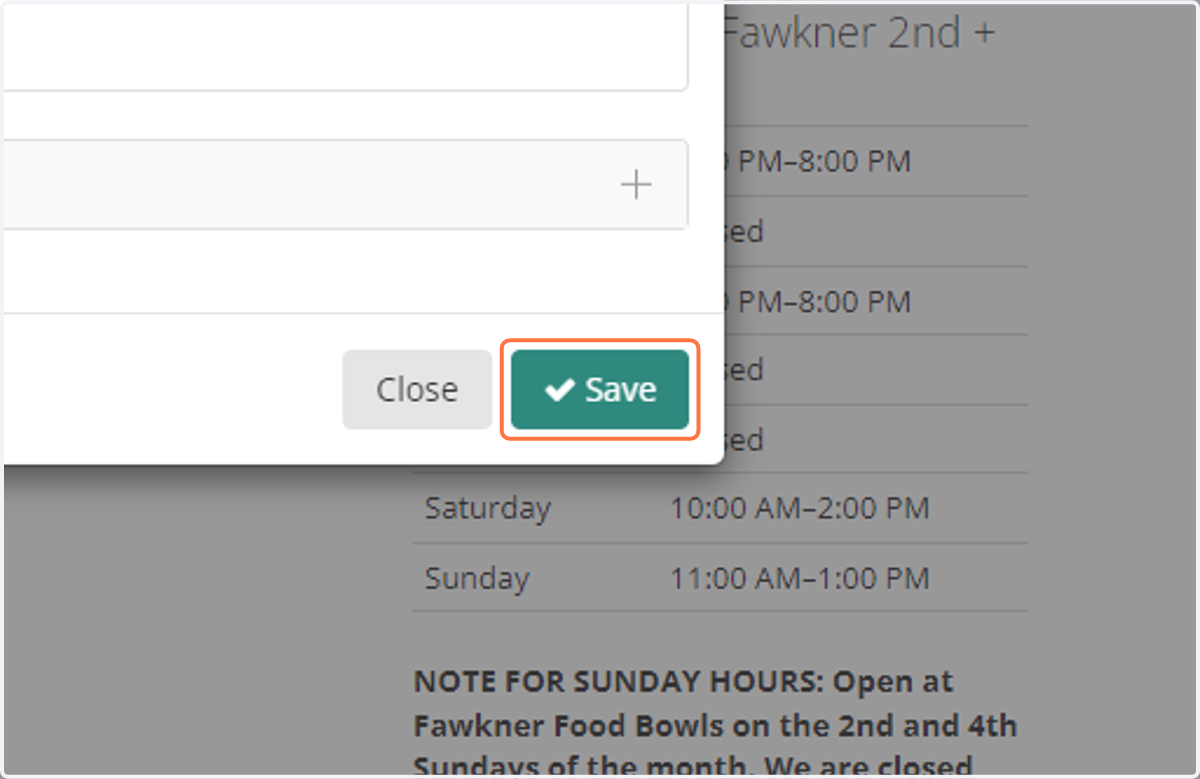
Task: Open the collapsed gray panel bar
Action: pyautogui.click(x=345, y=184)
